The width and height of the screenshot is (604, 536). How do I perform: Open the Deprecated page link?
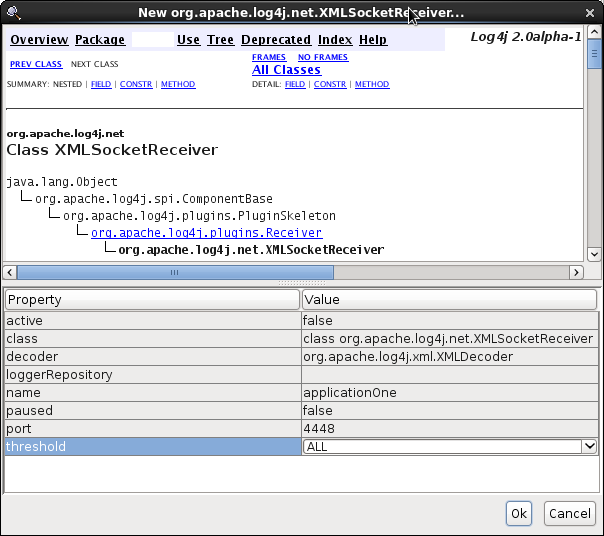(276, 40)
